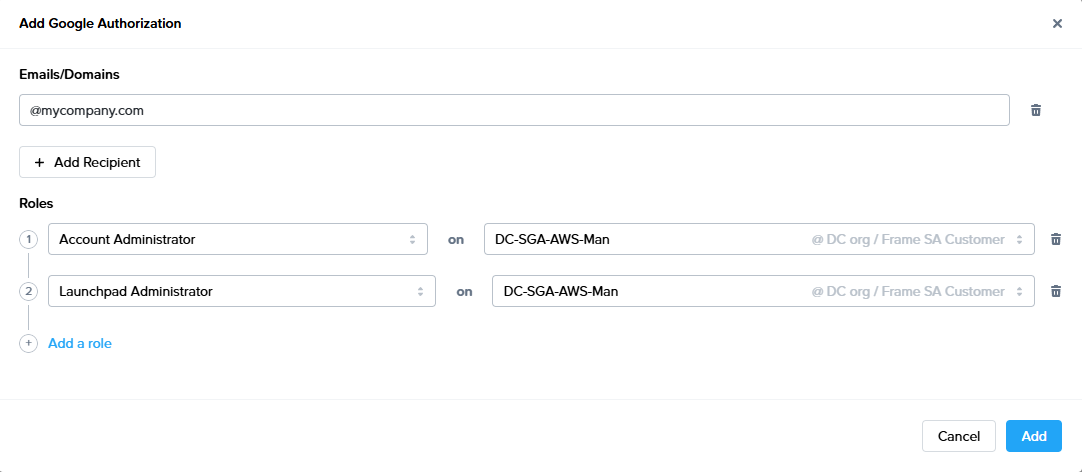Close the Add Google Authorization dialog
Image resolution: width=1082 pixels, height=472 pixels.
[1057, 23]
